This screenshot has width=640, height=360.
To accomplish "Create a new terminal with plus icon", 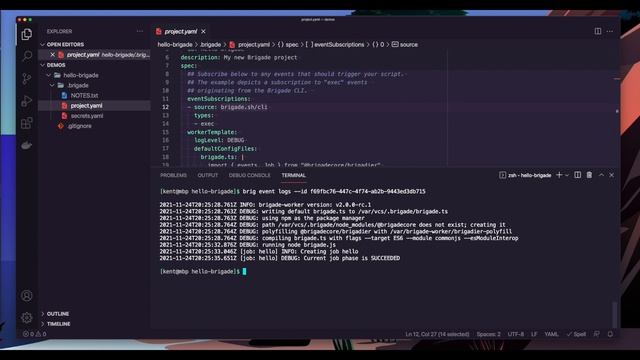I will click(559, 175).
